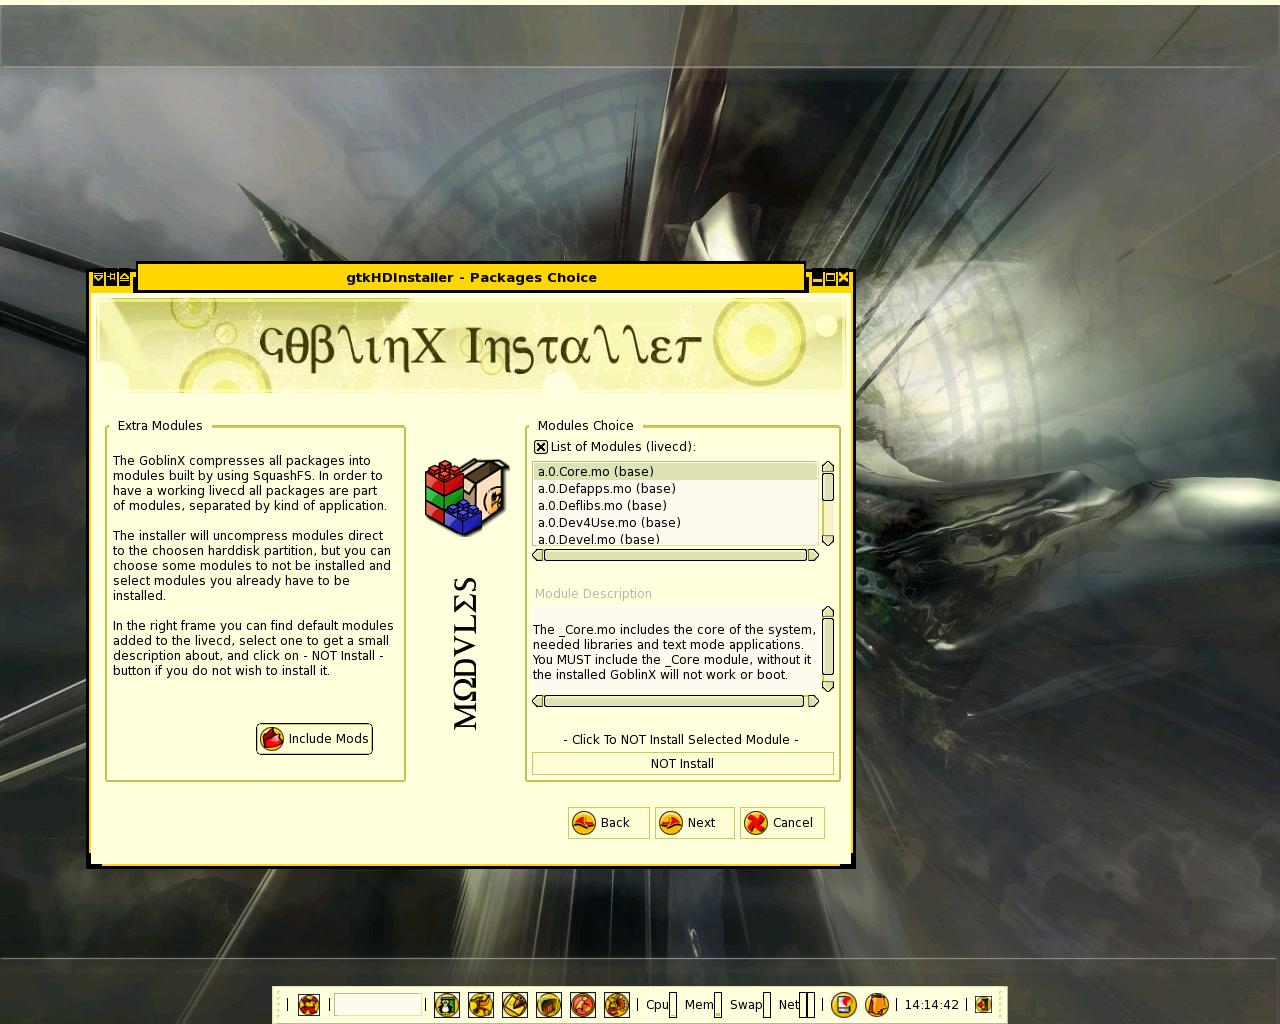Select a.0.Deflibs.mo (base) module

(x=675, y=505)
